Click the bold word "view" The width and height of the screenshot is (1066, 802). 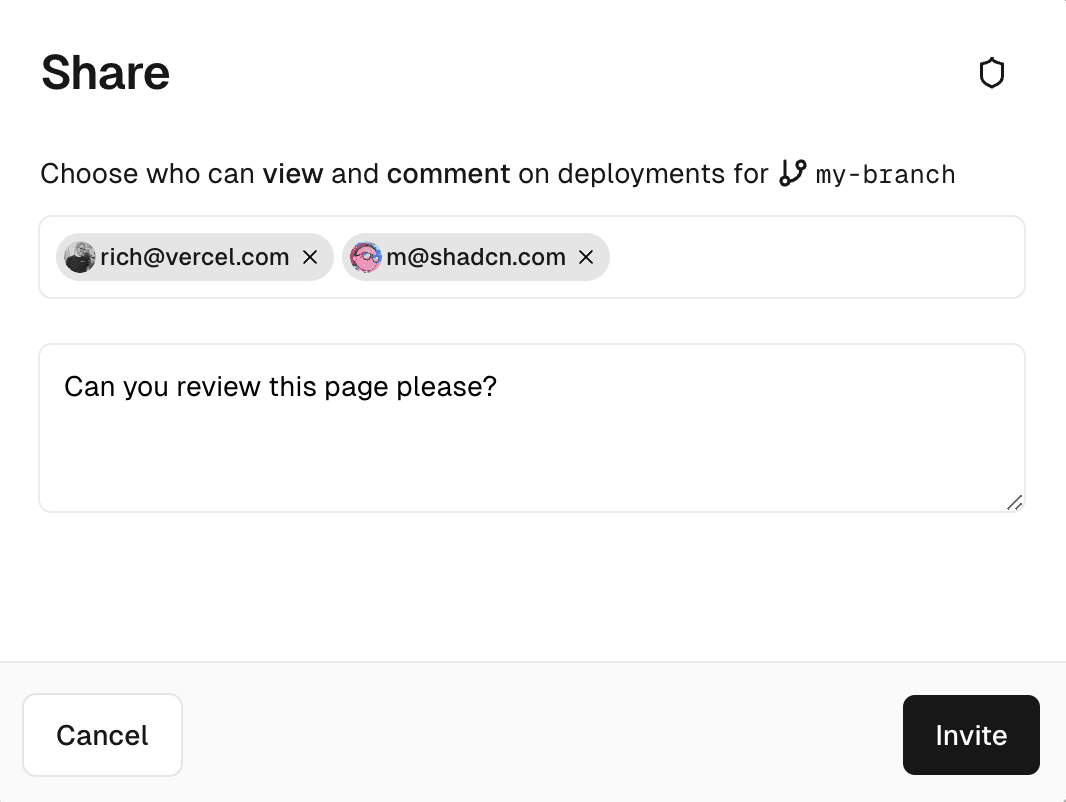(x=292, y=174)
